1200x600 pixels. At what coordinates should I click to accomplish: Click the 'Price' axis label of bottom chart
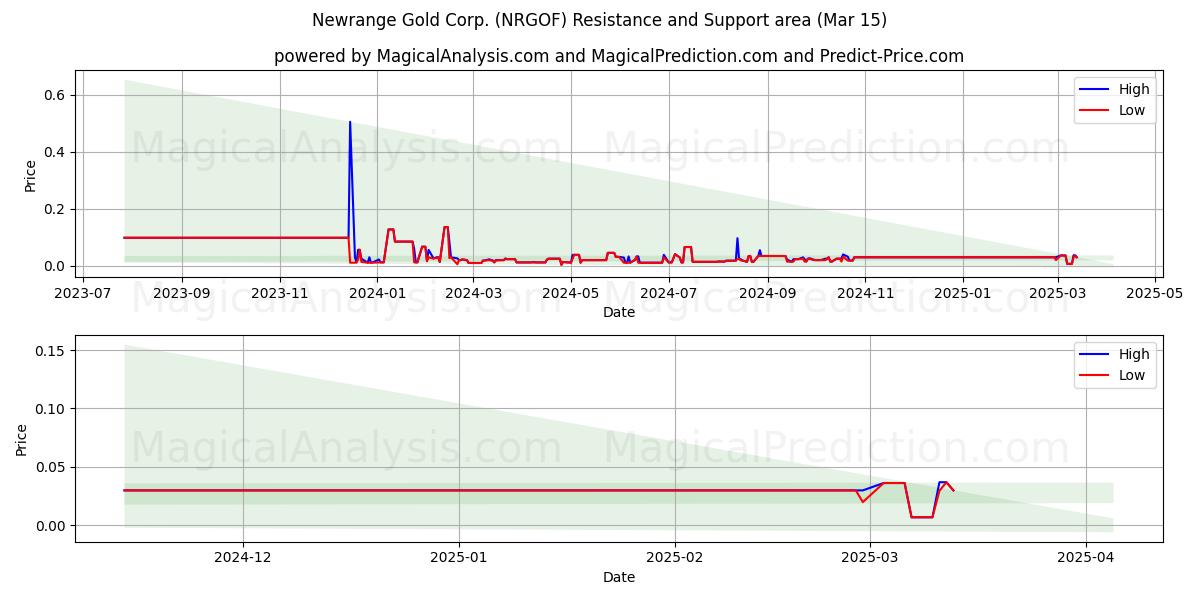coord(23,439)
